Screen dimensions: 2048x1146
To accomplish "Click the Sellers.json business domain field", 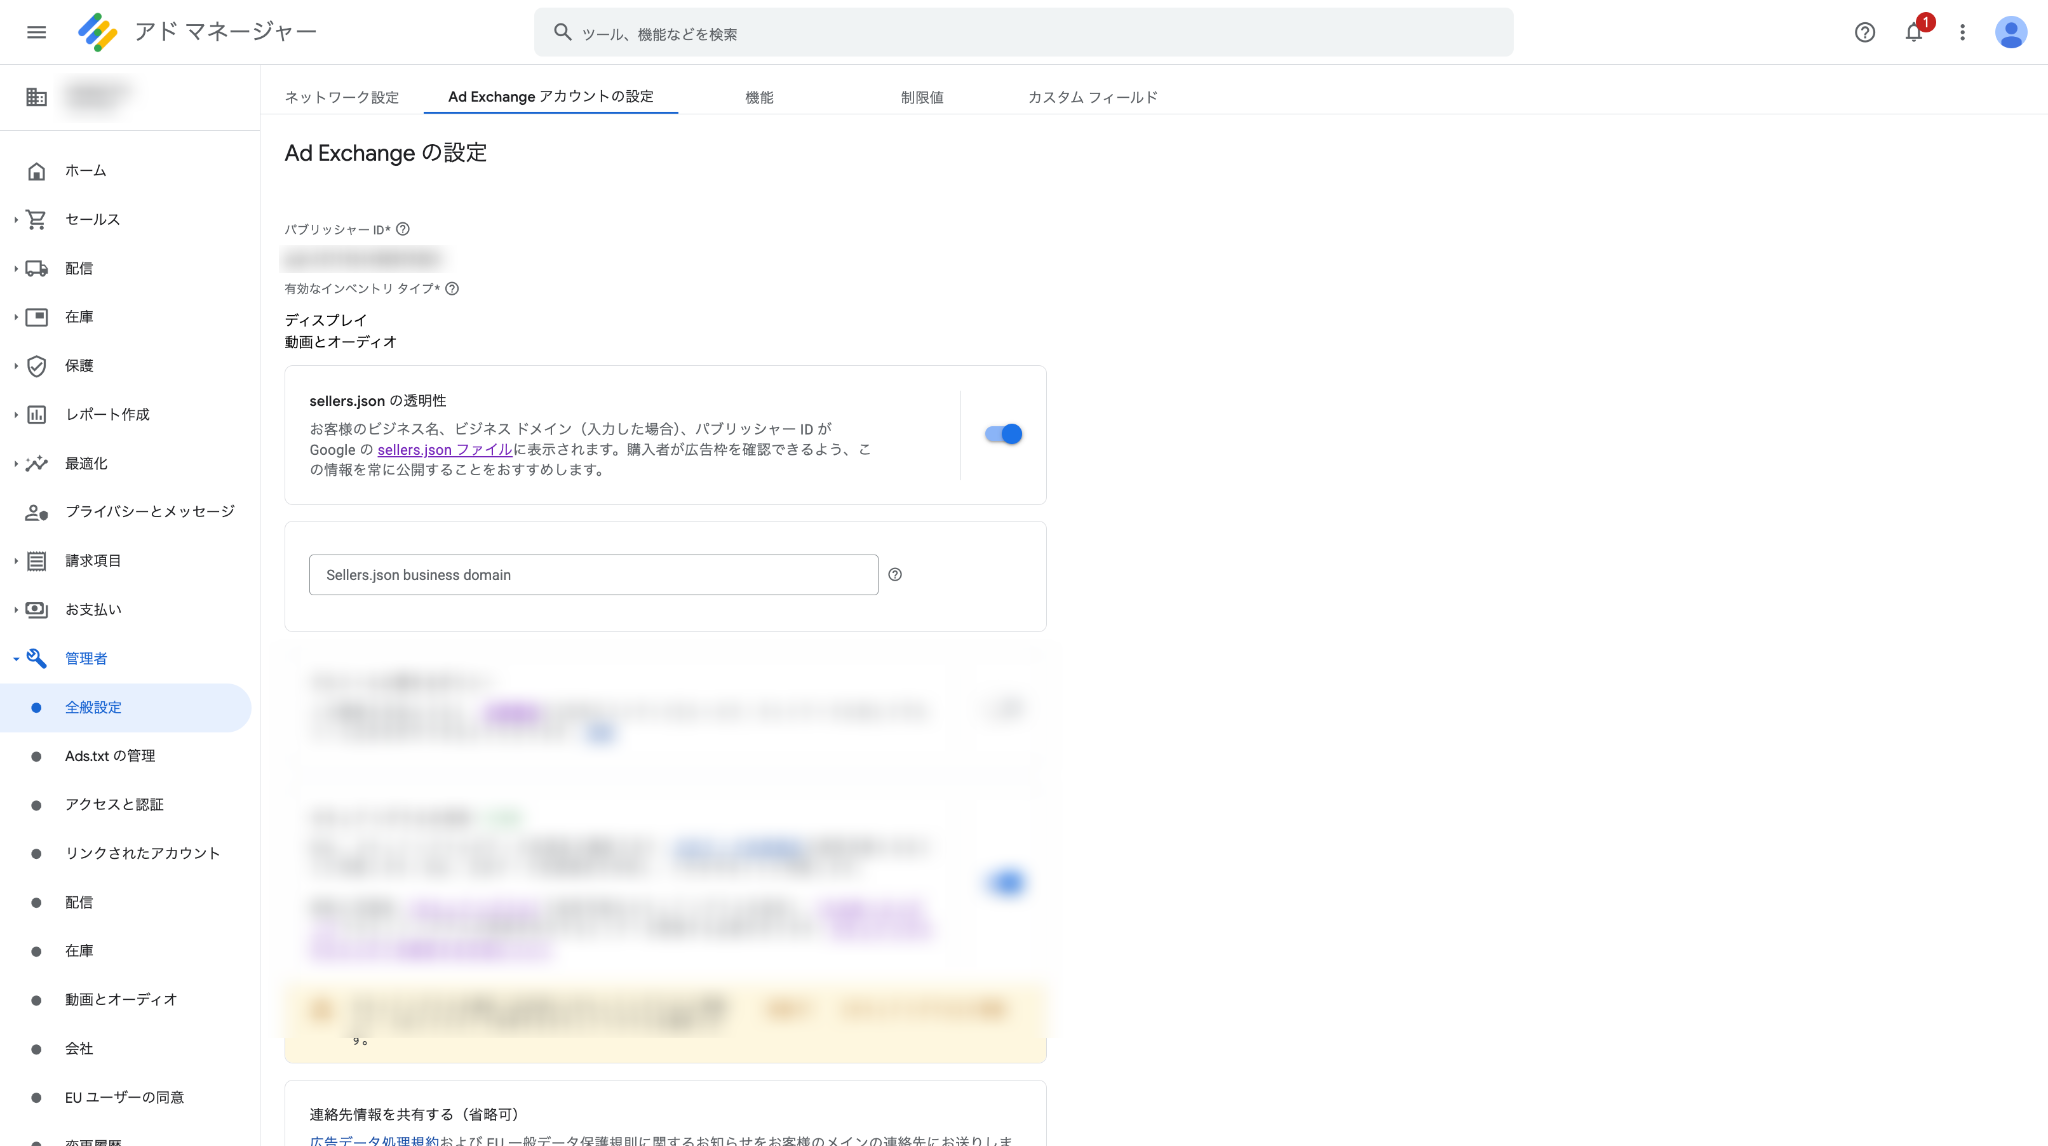I will [x=594, y=575].
